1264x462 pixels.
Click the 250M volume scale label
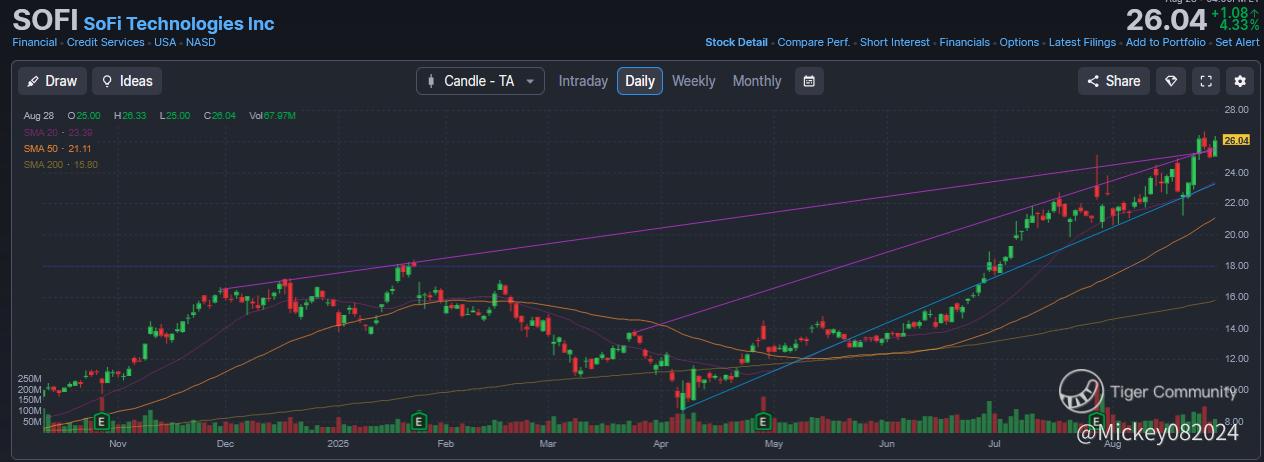coord(30,379)
